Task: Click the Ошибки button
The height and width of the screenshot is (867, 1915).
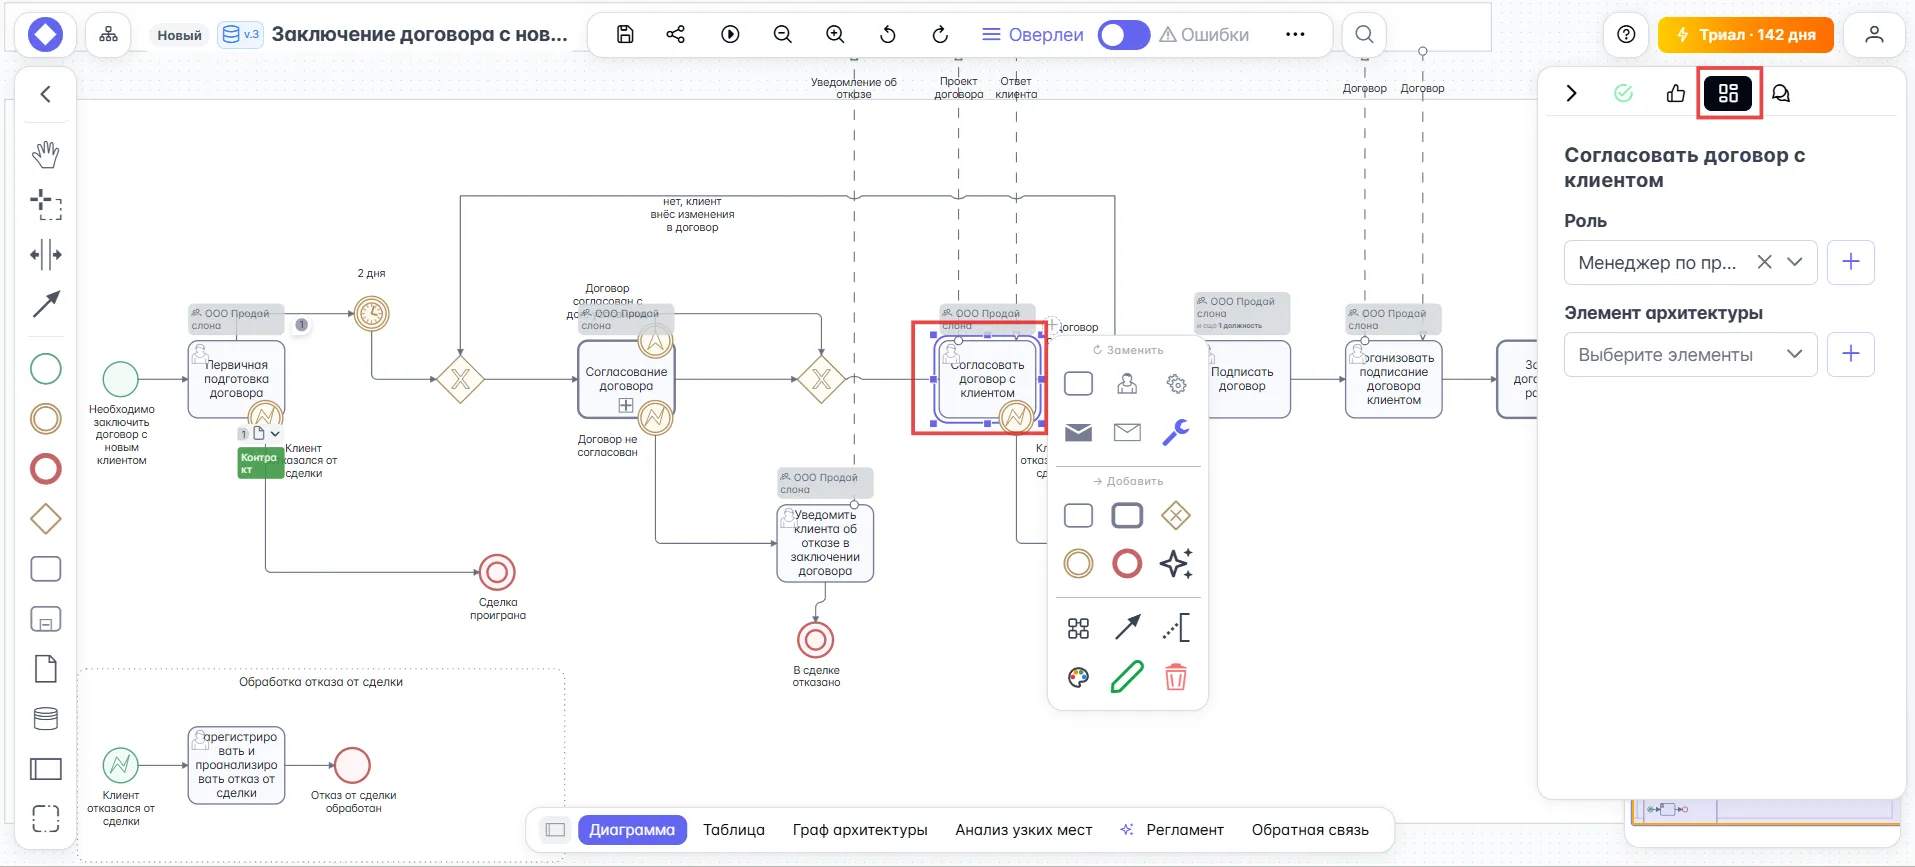Action: click(x=1204, y=35)
